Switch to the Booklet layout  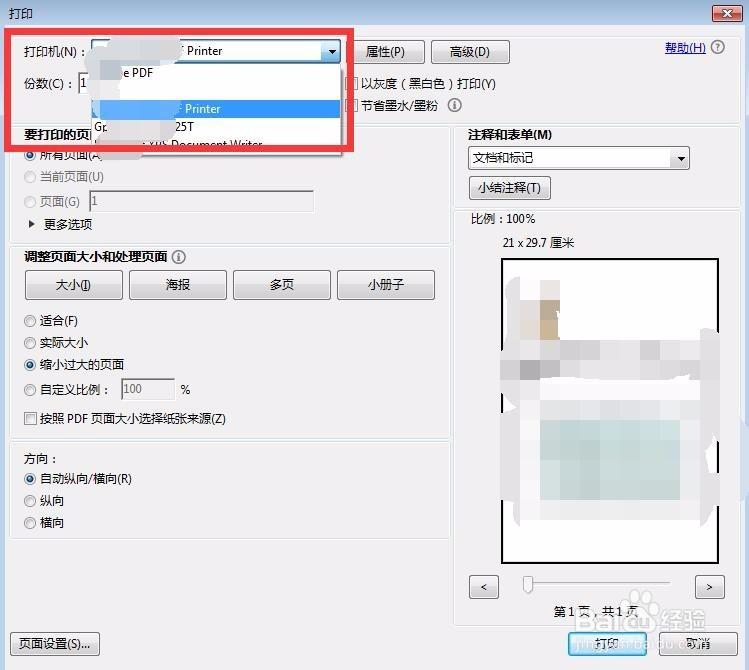coord(386,285)
